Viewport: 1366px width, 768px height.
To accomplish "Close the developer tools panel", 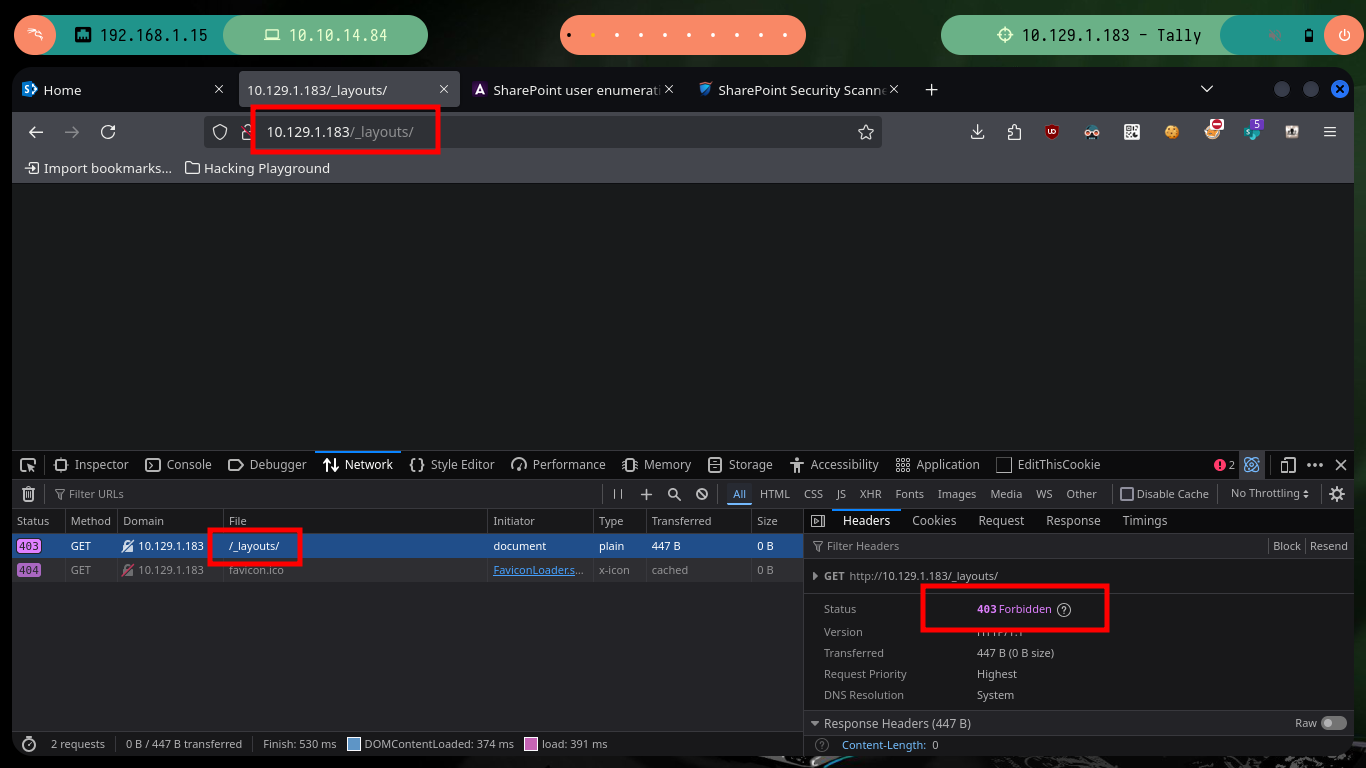I will point(1341,465).
